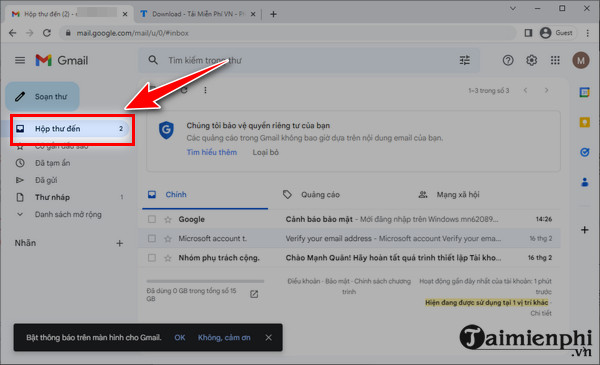Click browser back arrow

coord(13,33)
